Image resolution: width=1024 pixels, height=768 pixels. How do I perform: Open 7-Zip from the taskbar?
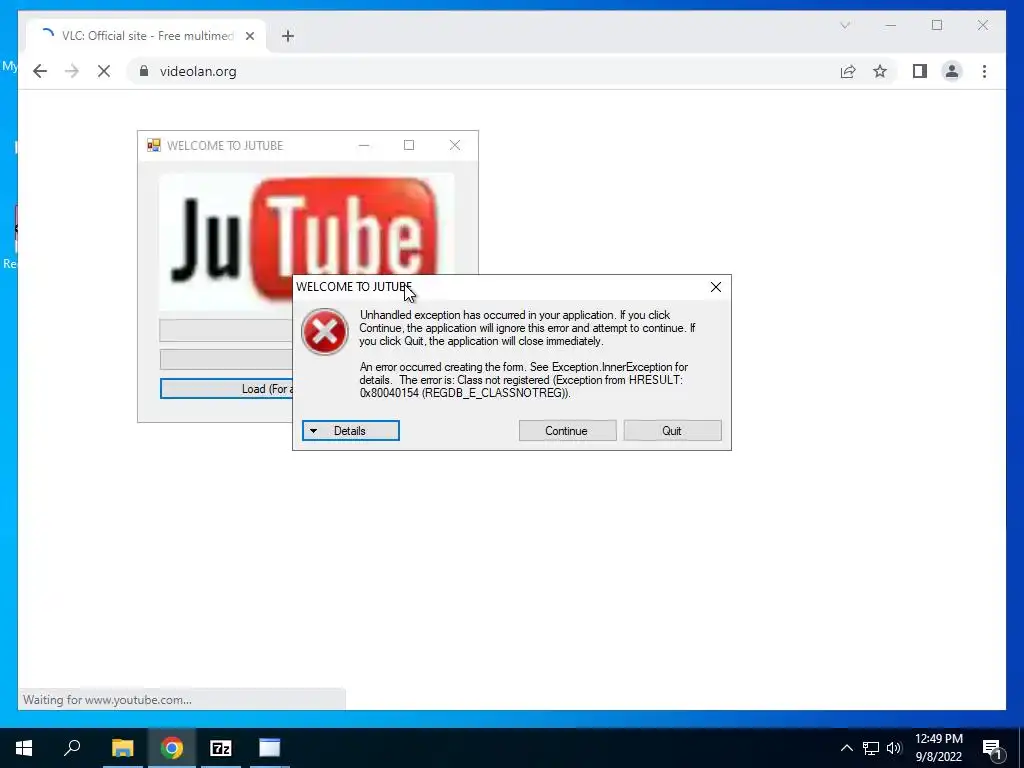pos(221,748)
